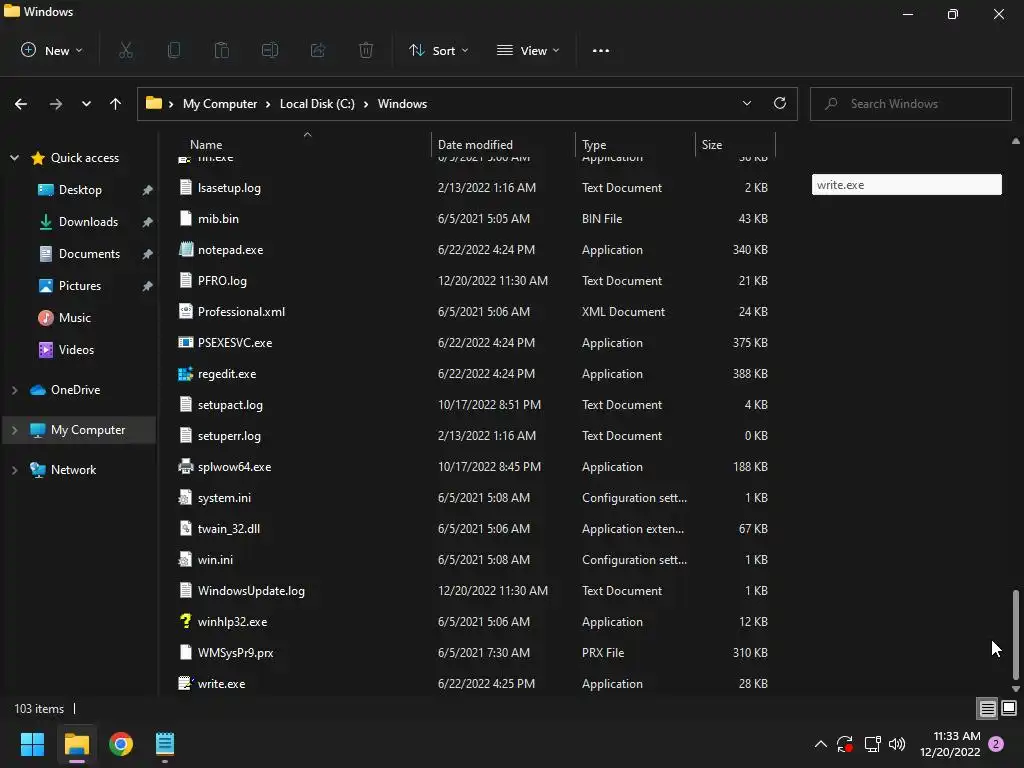The width and height of the screenshot is (1024, 768).
Task: Open File Explorer from the taskbar
Action: click(77, 744)
